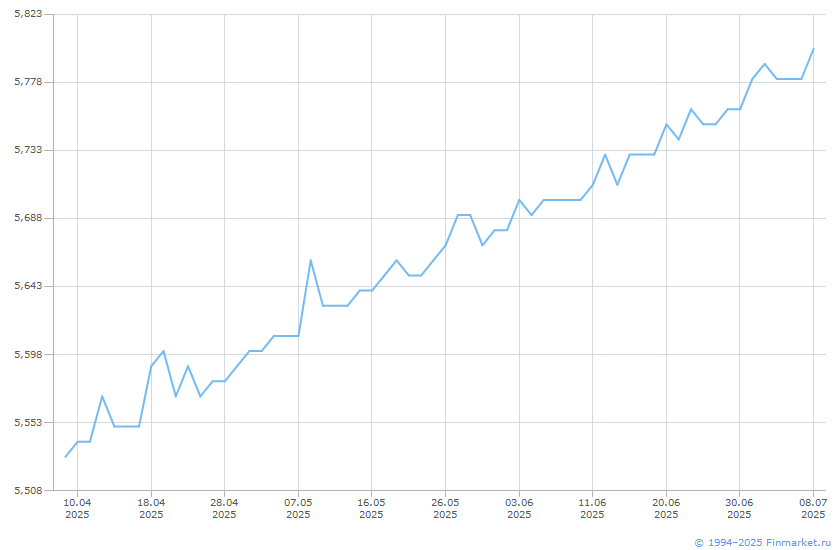This screenshot has width=840, height=550.
Task: Click the 28.04 2025 date label
Action: [224, 509]
